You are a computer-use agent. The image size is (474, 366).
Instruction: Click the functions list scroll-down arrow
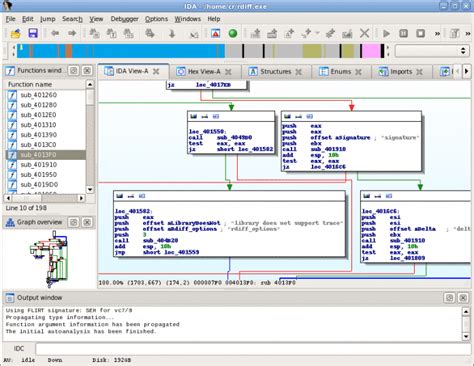pyautogui.click(x=90, y=190)
